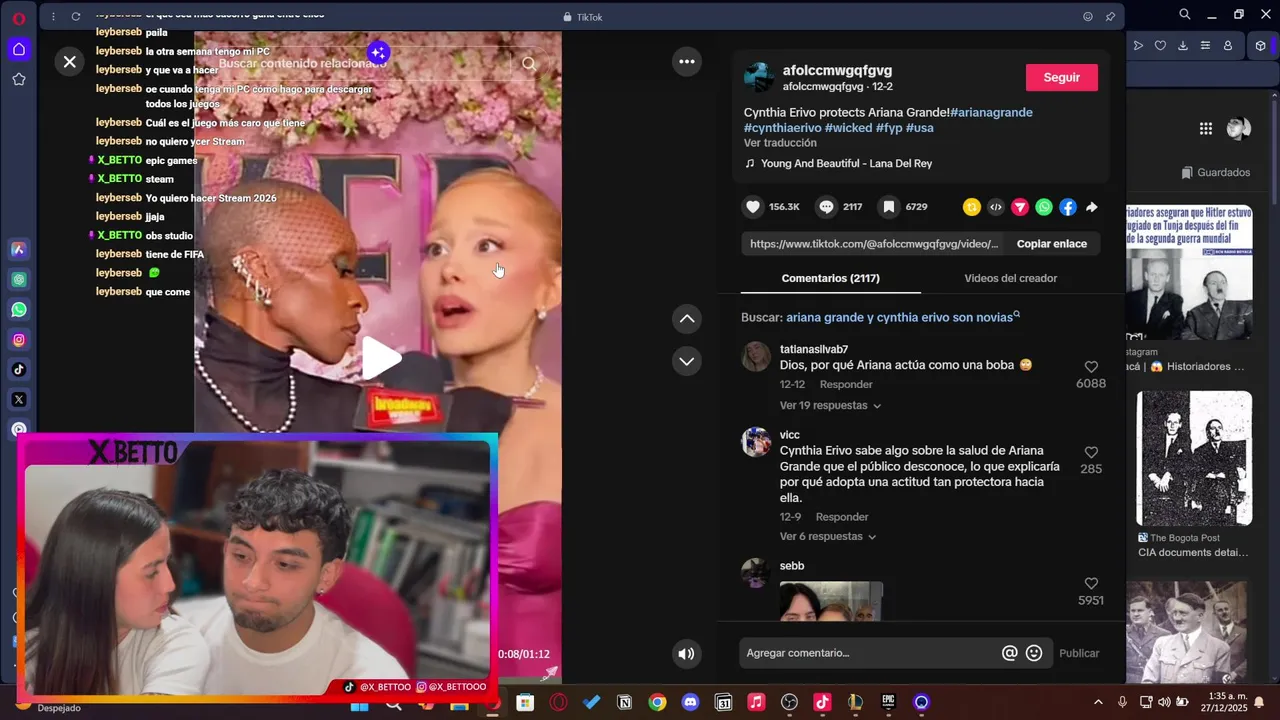Open Opera bookmarks star icon
Screen dimensions: 1280x720
click(19, 79)
